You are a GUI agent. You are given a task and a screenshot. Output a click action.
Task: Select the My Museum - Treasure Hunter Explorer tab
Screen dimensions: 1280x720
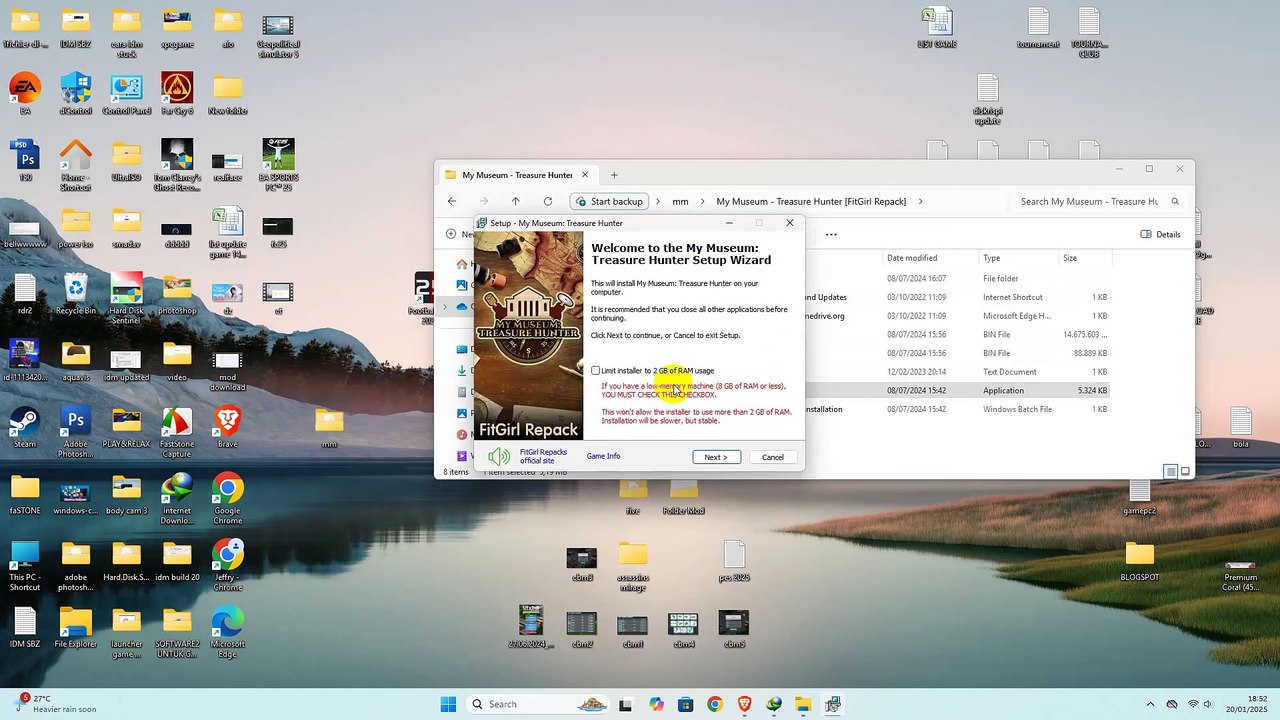tap(517, 175)
